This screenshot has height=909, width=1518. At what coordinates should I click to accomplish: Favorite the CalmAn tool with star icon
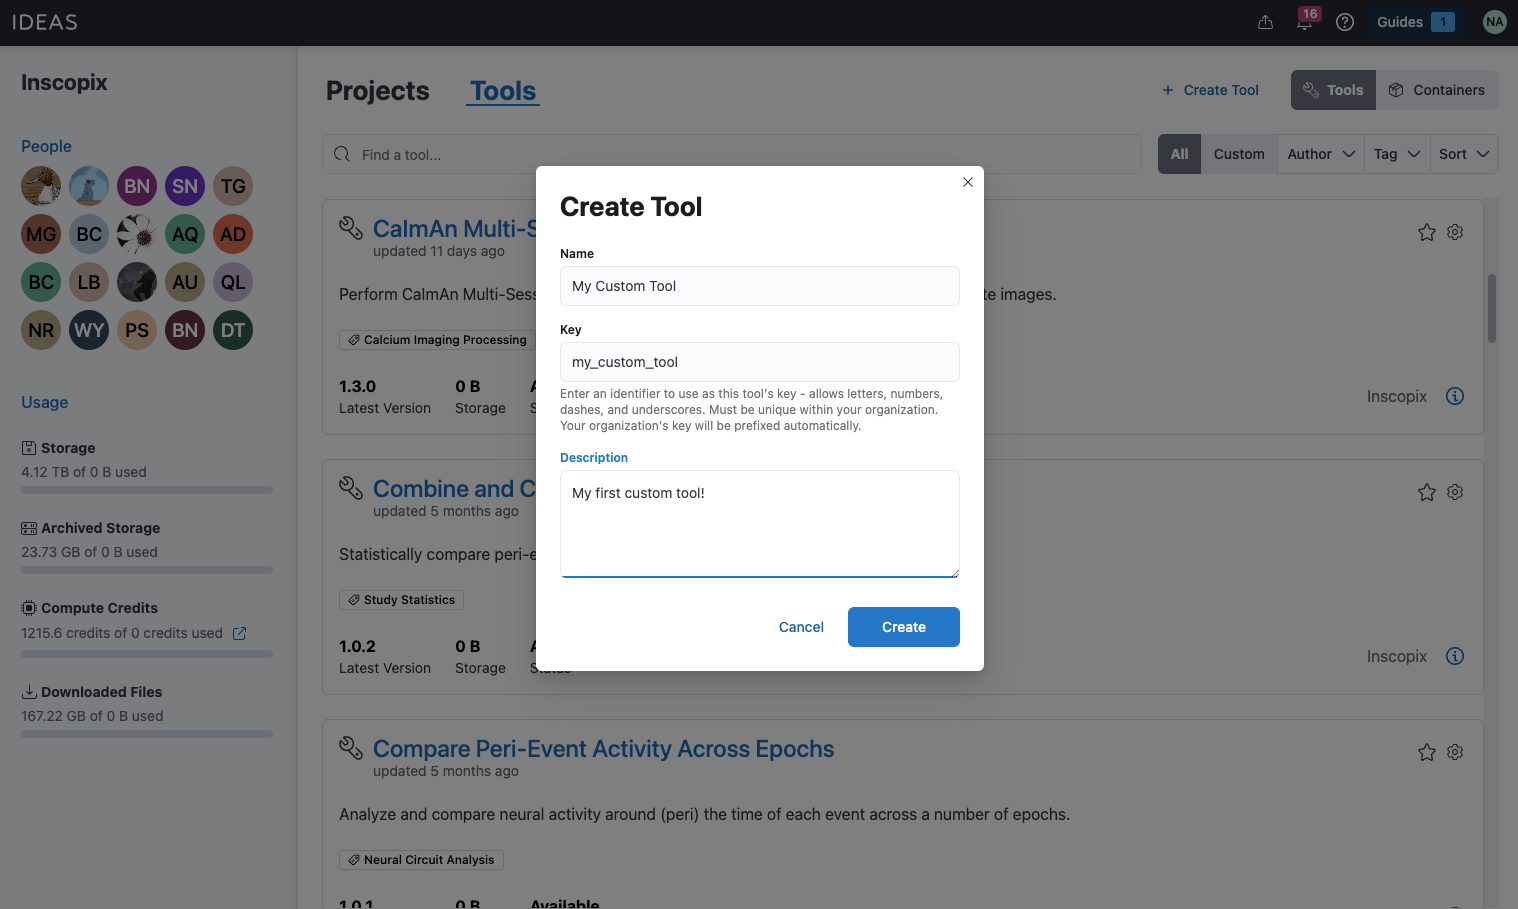tap(1427, 232)
